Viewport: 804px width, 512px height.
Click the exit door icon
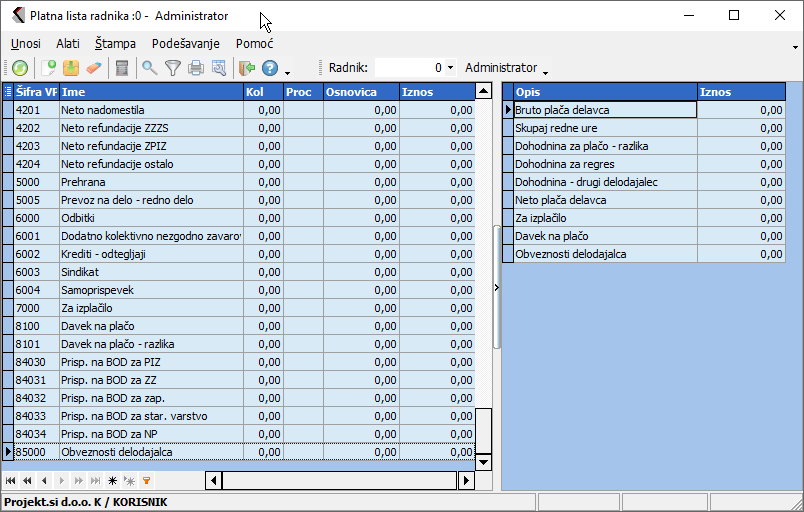[x=247, y=68]
